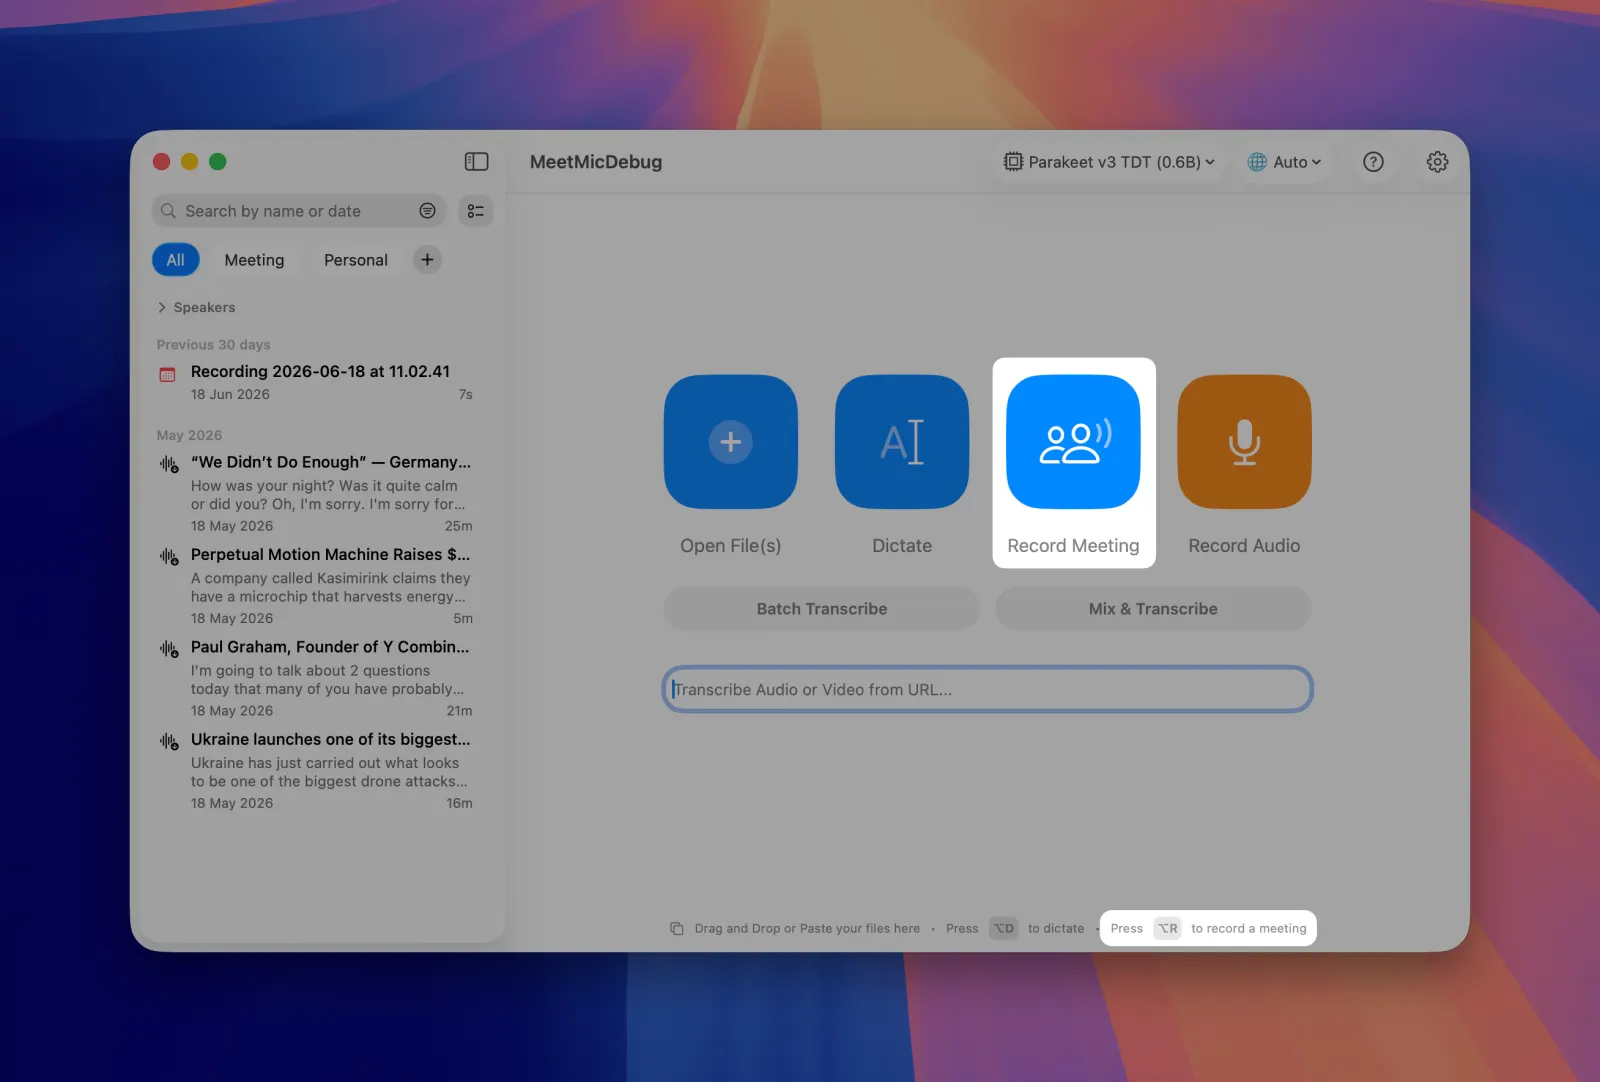Open the help question mark icon
The image size is (1600, 1082).
[1373, 162]
